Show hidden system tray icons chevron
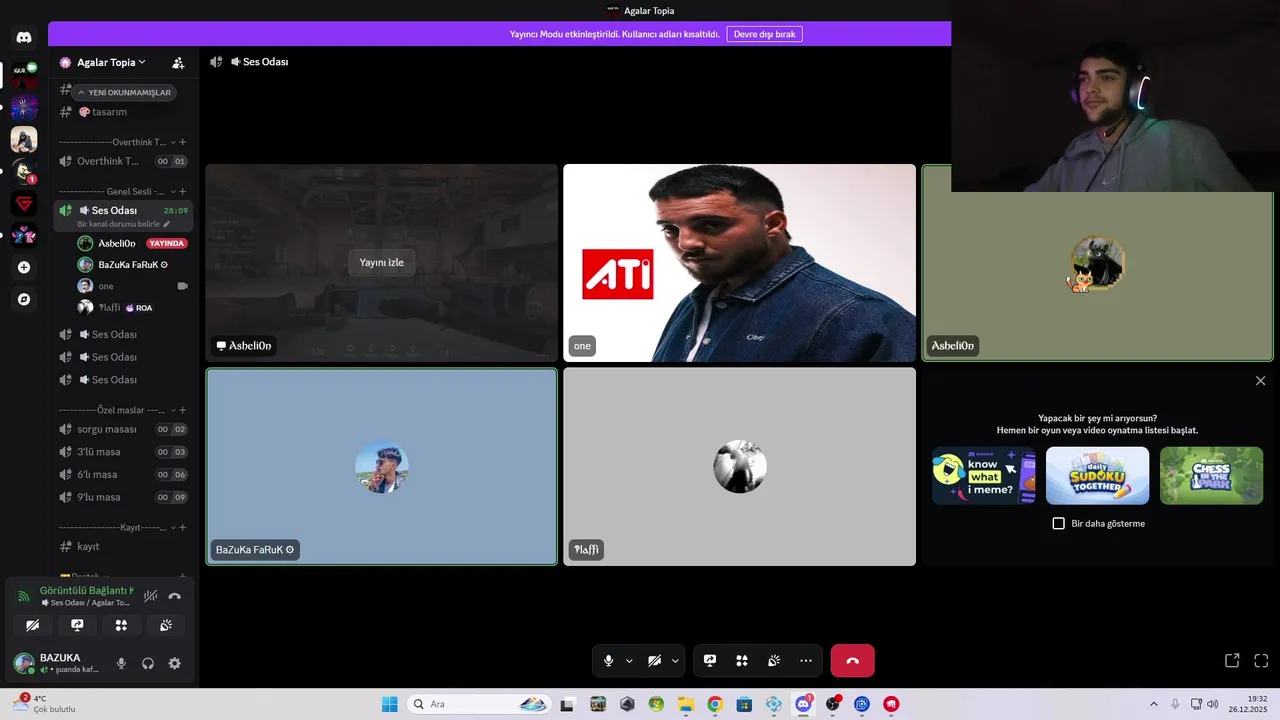This screenshot has width=1280, height=720. coord(1153,704)
